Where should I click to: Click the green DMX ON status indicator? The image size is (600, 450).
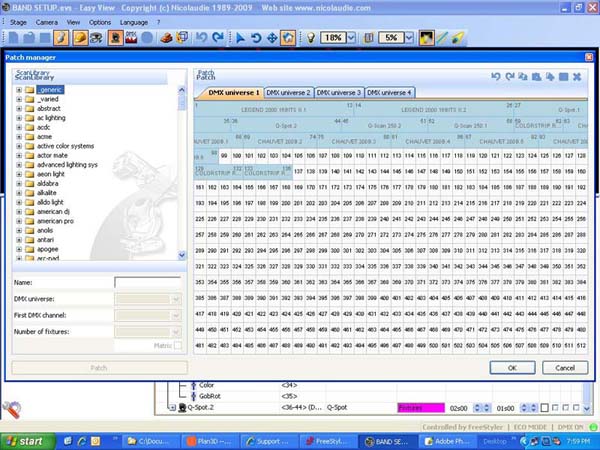pos(593,427)
